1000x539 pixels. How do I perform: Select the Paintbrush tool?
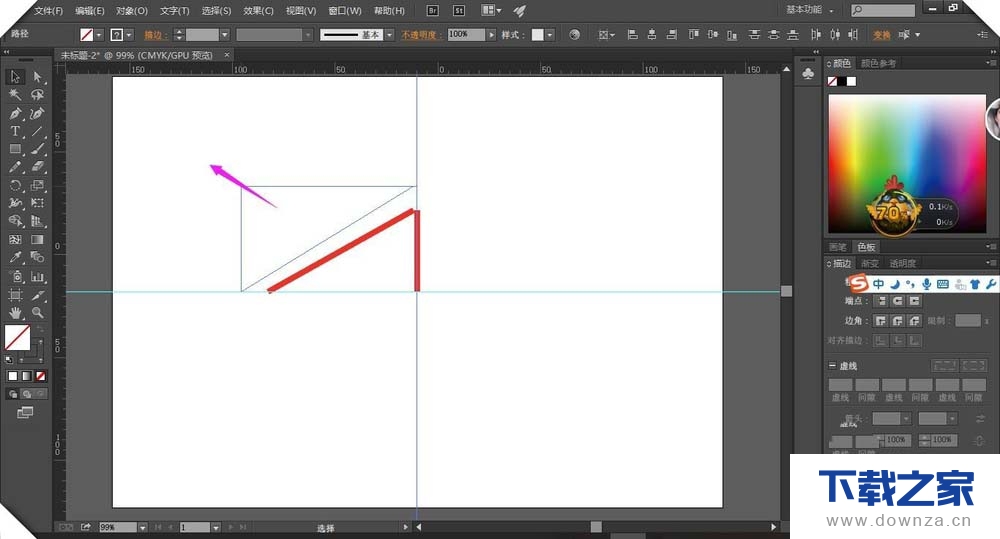(37, 149)
